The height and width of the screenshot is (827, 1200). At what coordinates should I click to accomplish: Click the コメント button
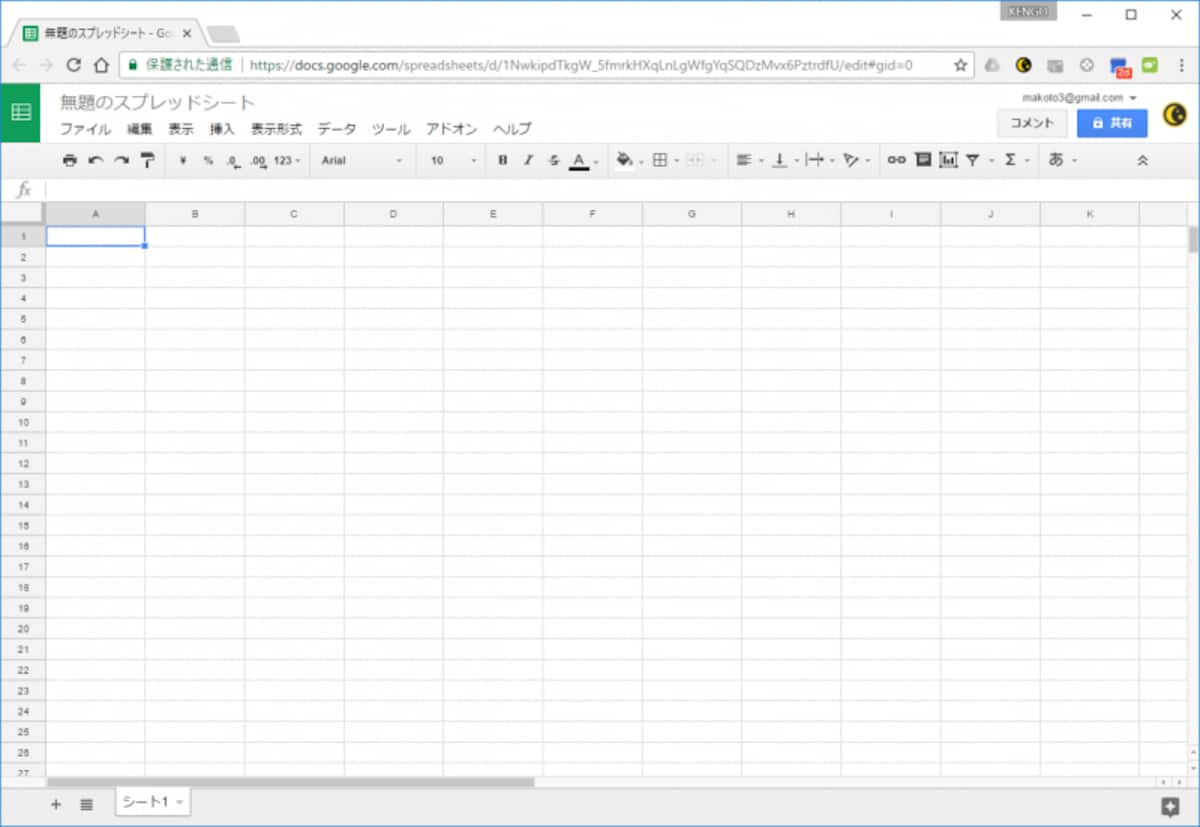1032,123
